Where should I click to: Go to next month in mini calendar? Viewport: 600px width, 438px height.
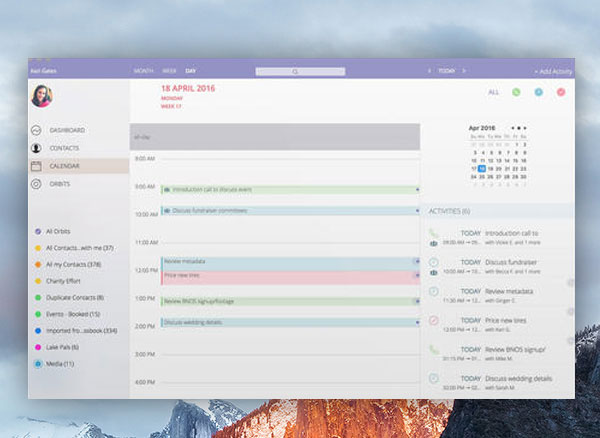[525, 128]
